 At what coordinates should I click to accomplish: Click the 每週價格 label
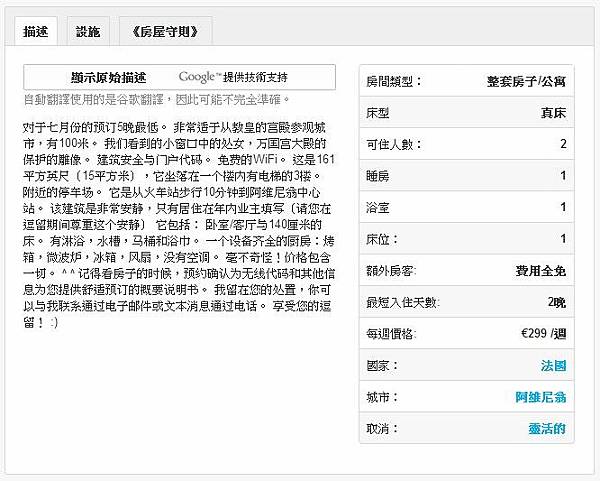click(x=391, y=334)
